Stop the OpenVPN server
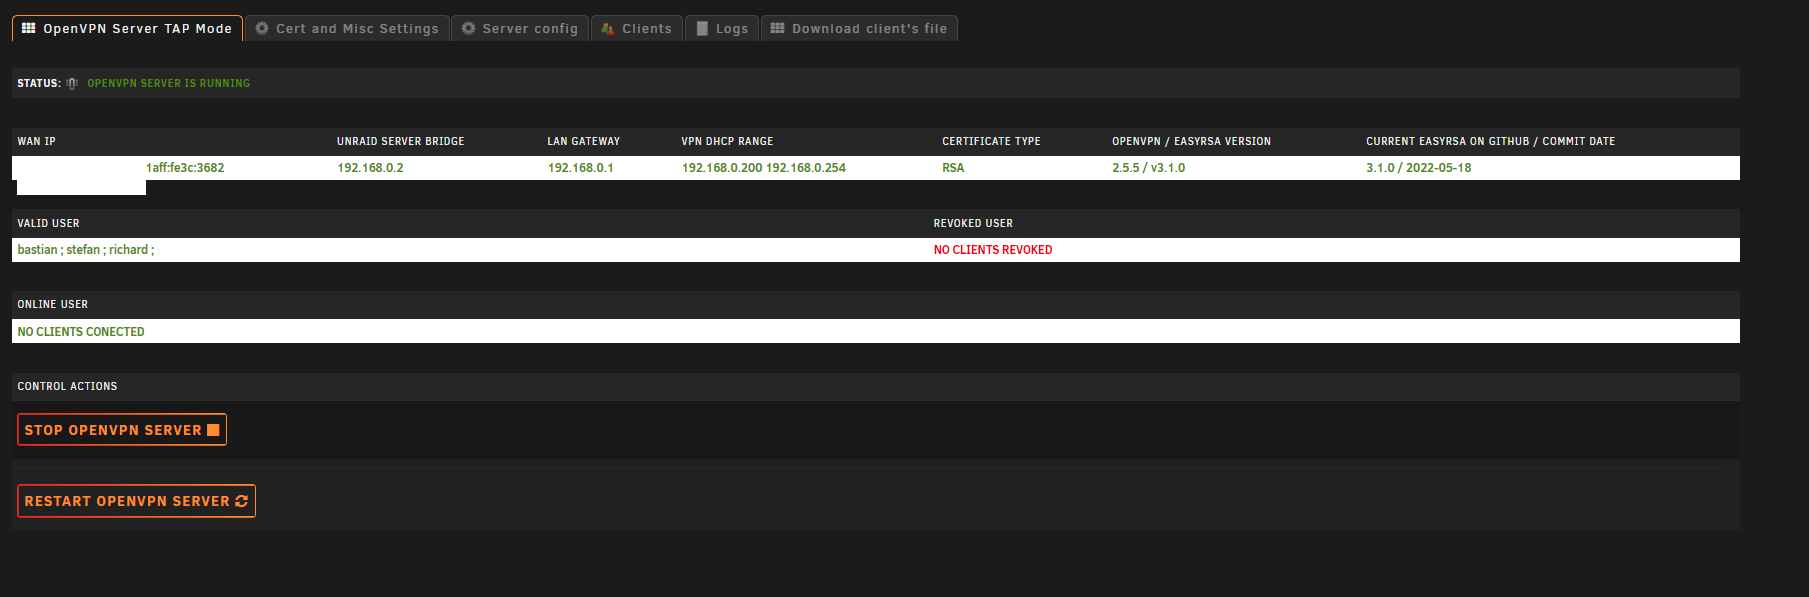 pos(122,430)
